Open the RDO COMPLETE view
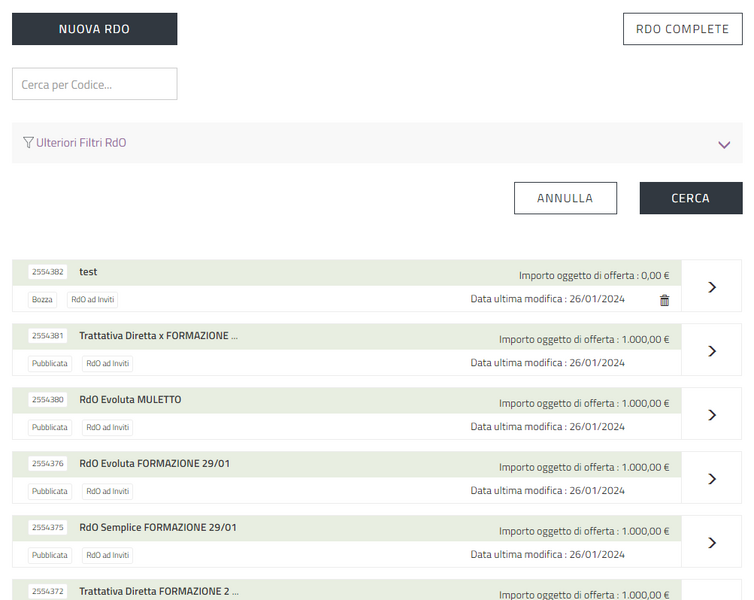Screen dimensions: 754x600 (682, 29)
